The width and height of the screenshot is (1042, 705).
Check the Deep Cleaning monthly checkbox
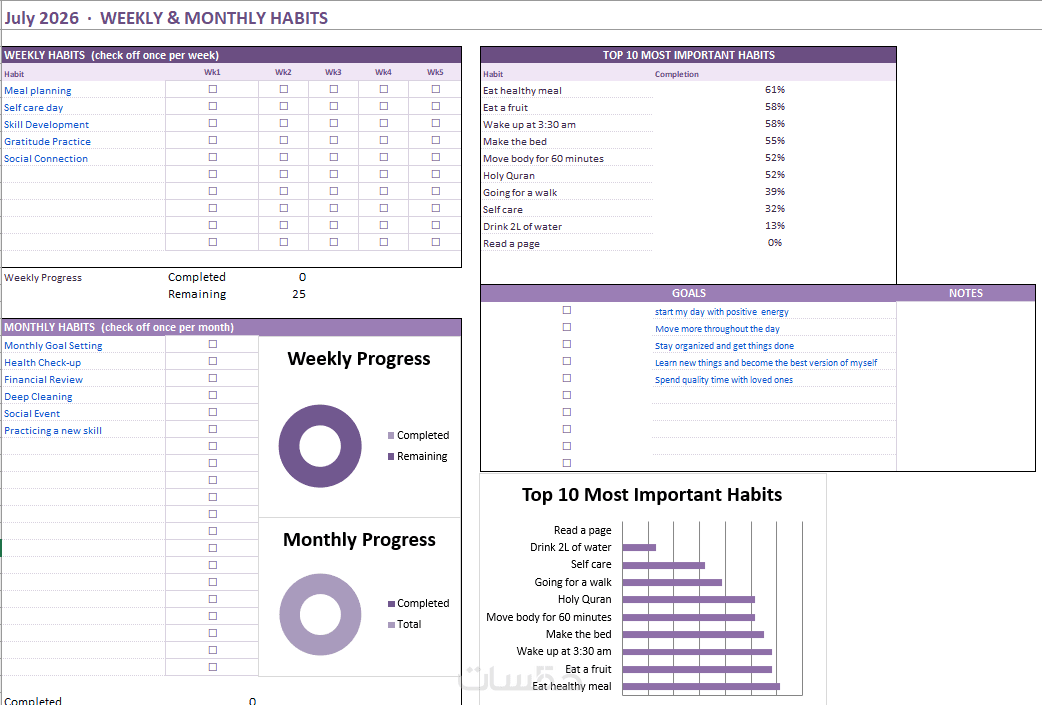213,395
